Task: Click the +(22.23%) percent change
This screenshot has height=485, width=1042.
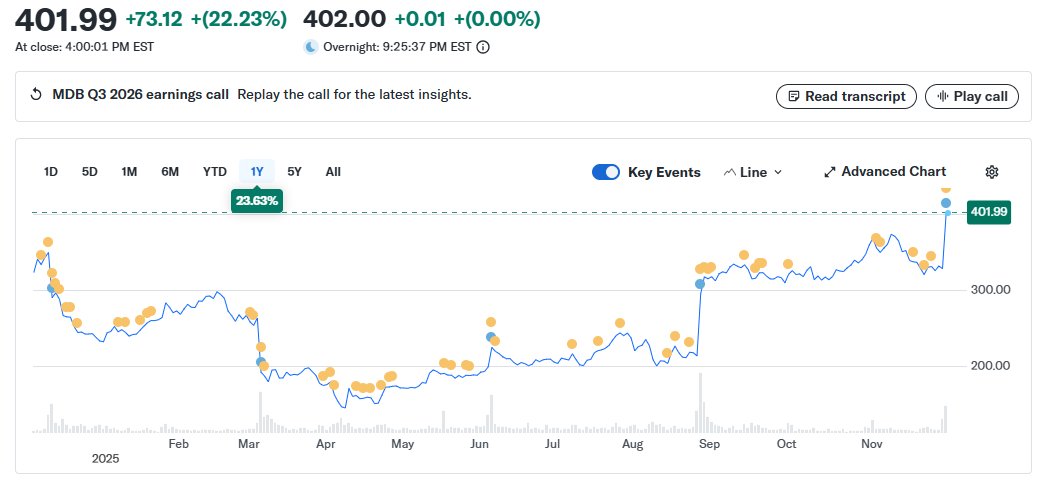Action: (239, 19)
